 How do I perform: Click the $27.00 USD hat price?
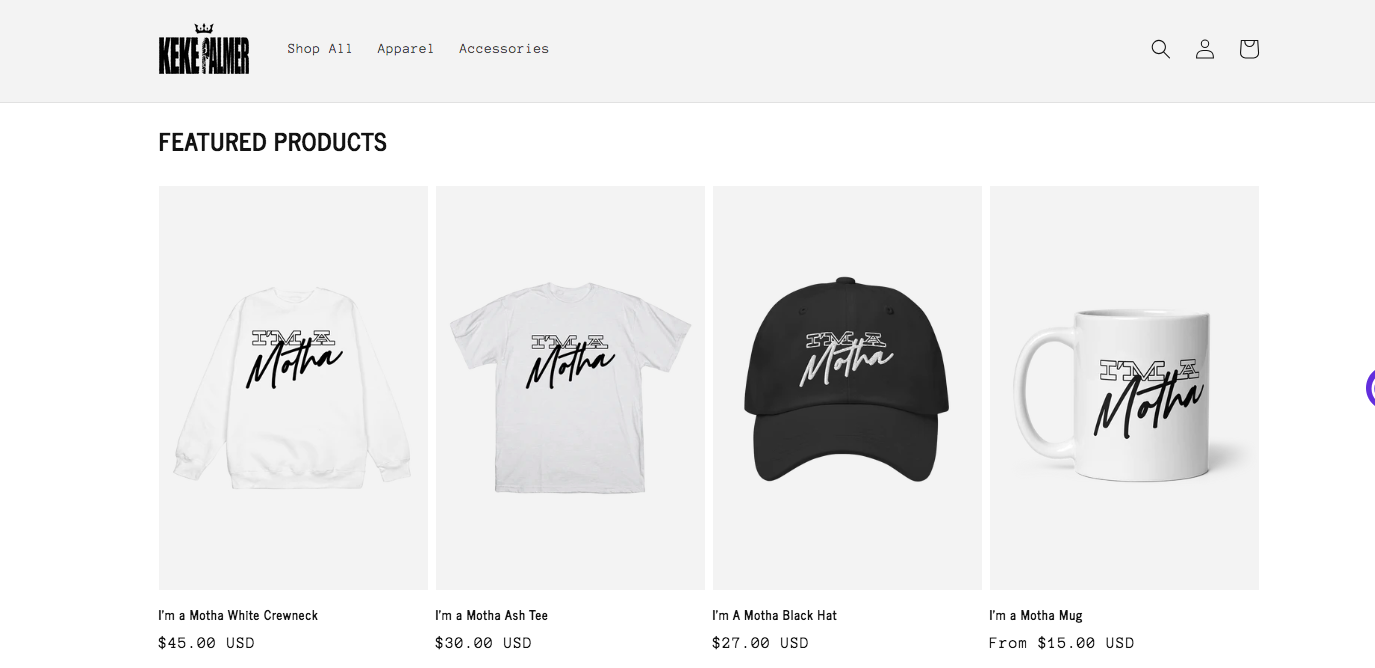[761, 643]
